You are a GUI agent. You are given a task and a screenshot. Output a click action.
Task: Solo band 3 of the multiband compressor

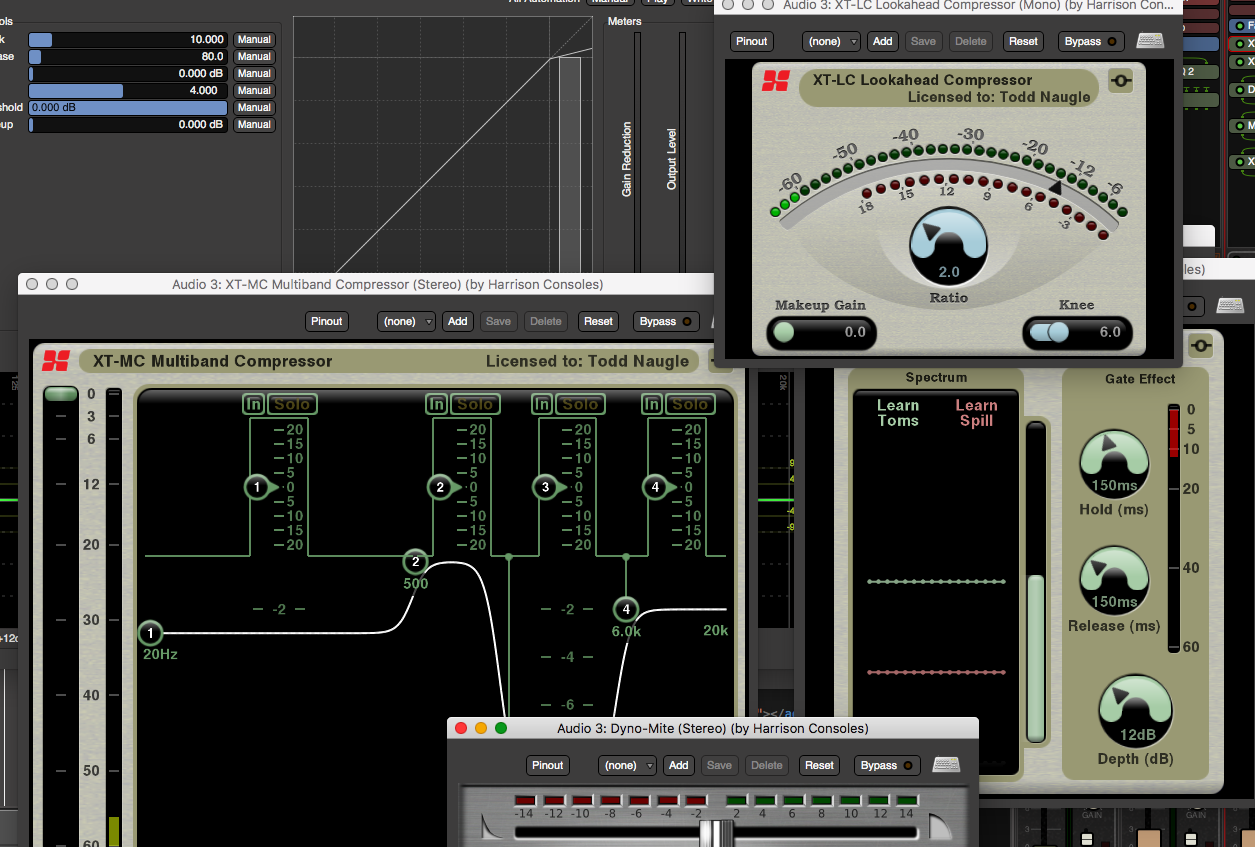pyautogui.click(x=580, y=404)
